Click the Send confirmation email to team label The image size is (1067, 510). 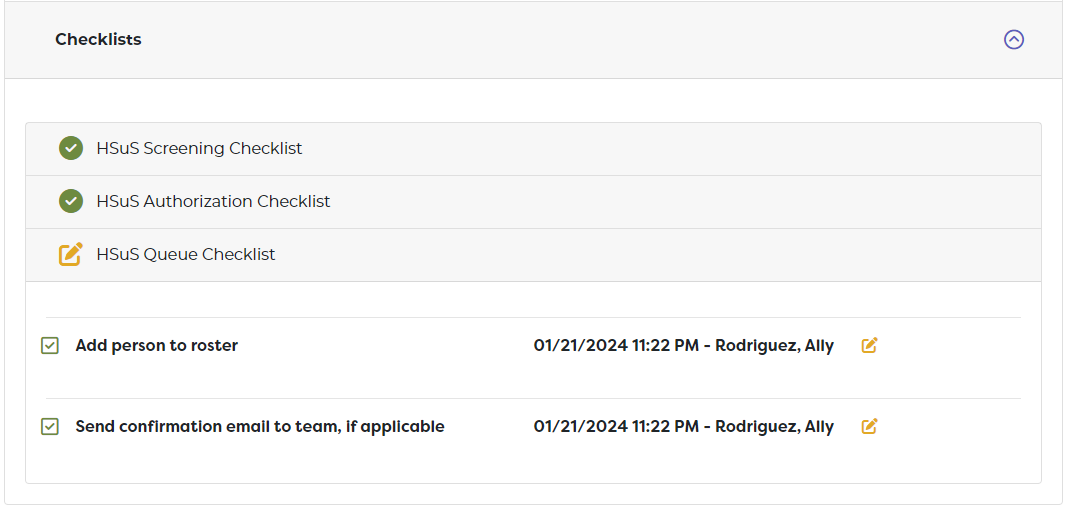(x=260, y=427)
